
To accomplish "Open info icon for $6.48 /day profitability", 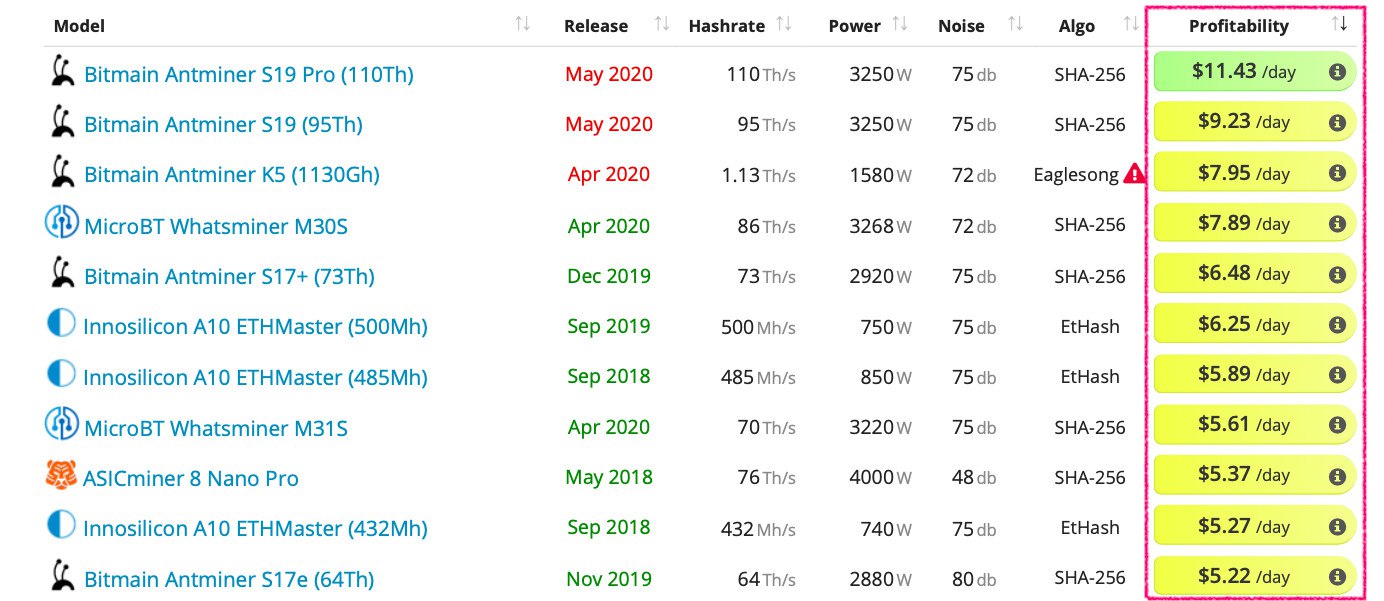I will coord(1336,274).
